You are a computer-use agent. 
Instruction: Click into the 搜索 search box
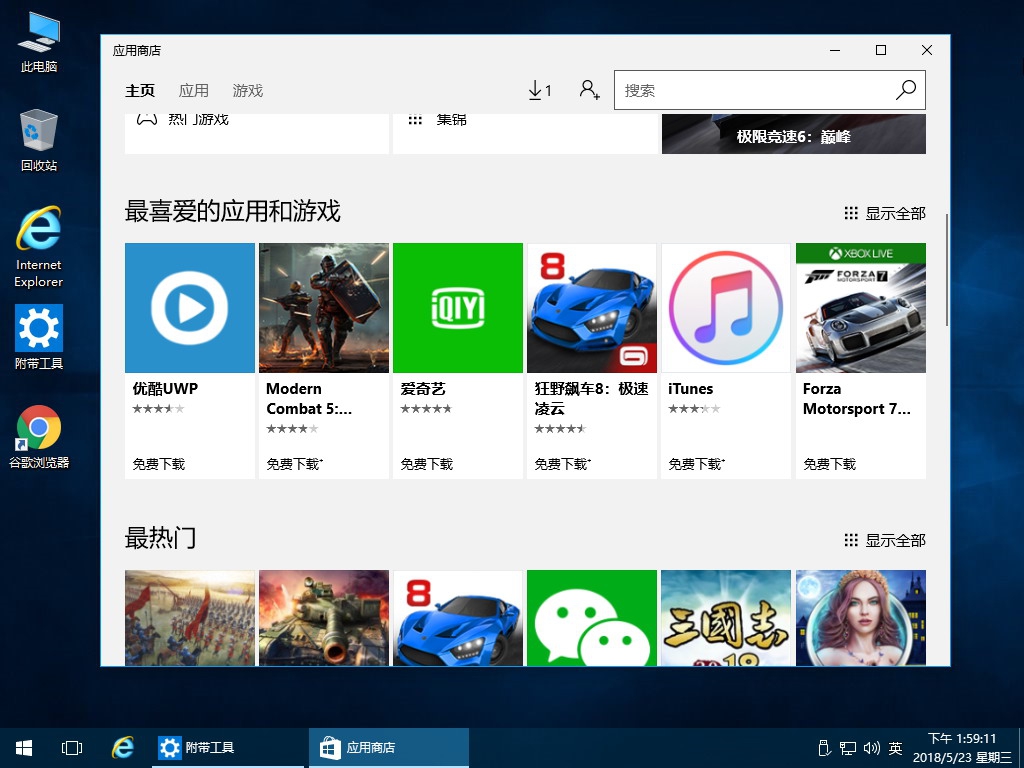tap(769, 90)
